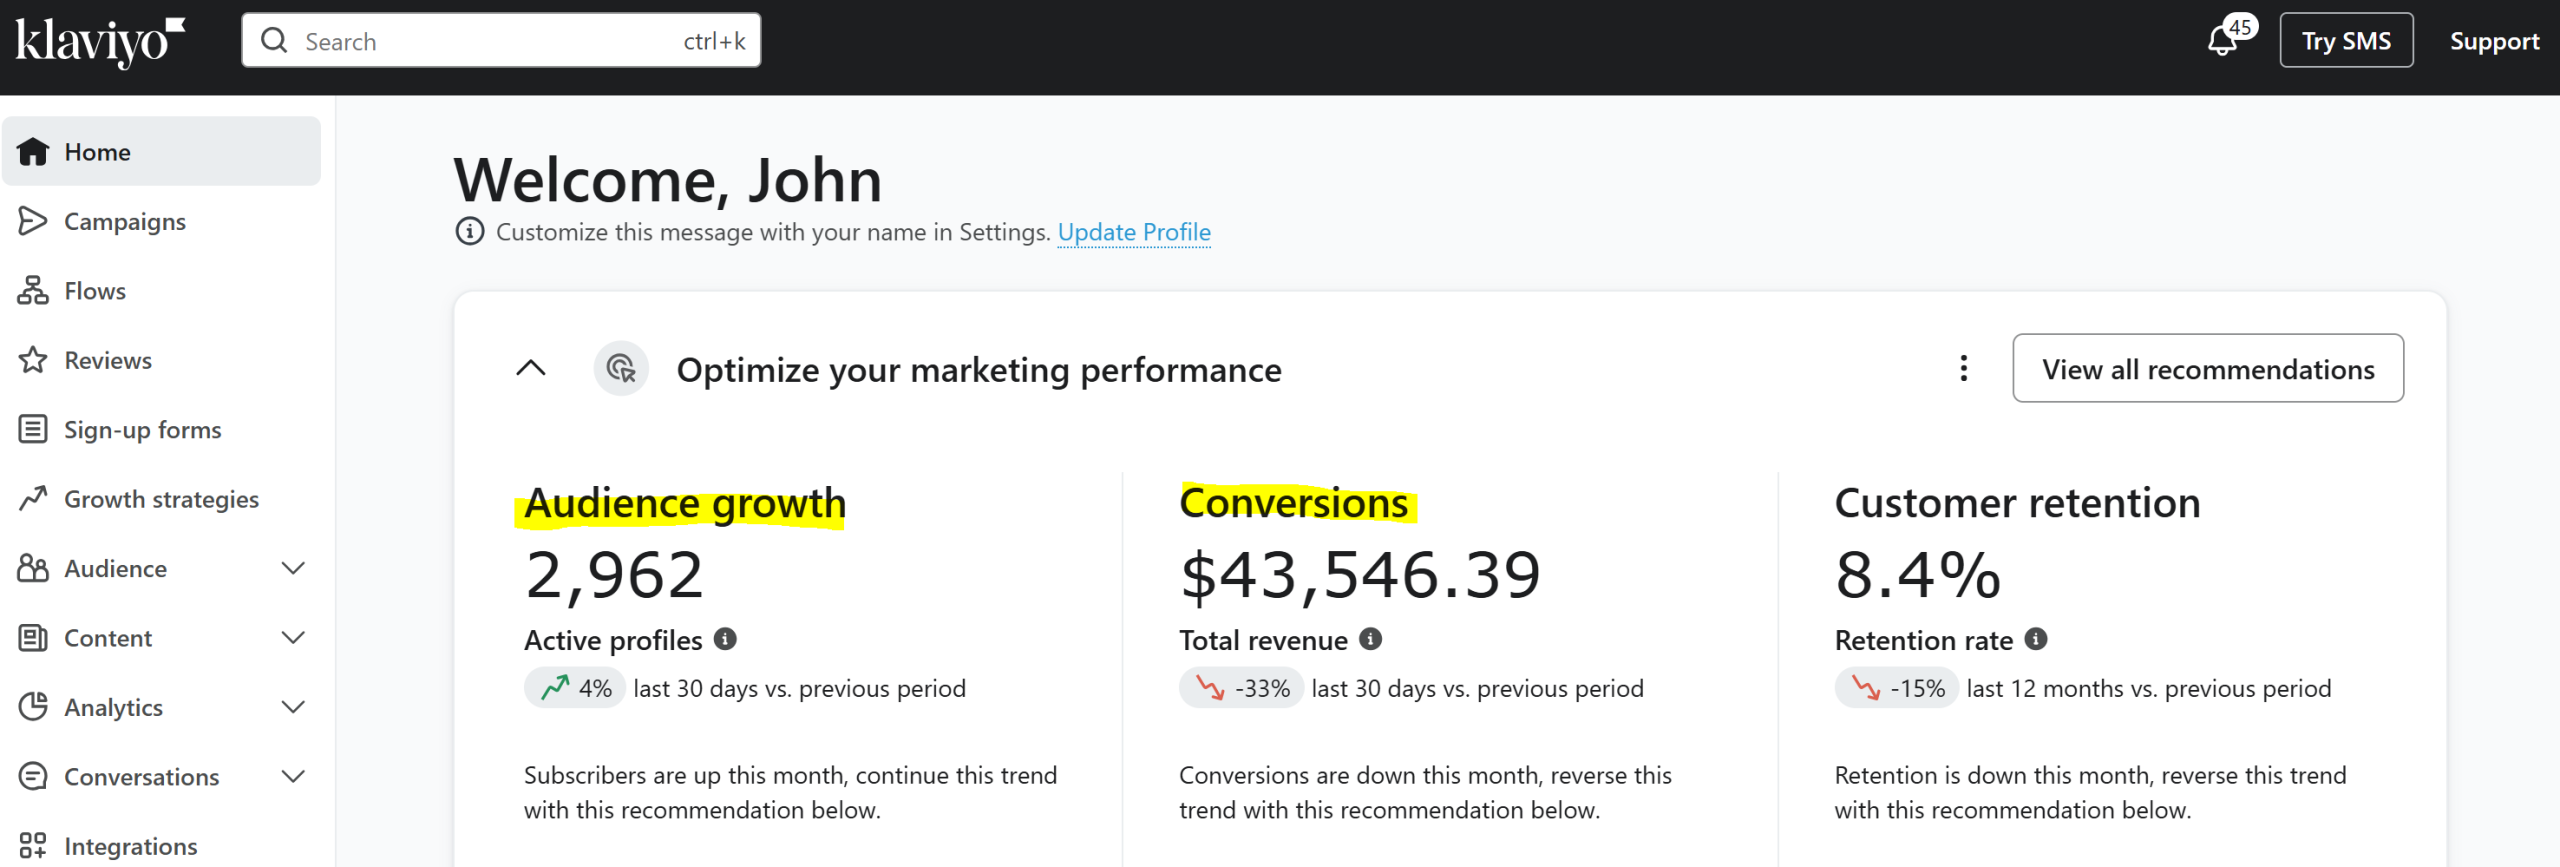Follow the Update Profile link
This screenshot has width=2560, height=867.
point(1134,232)
